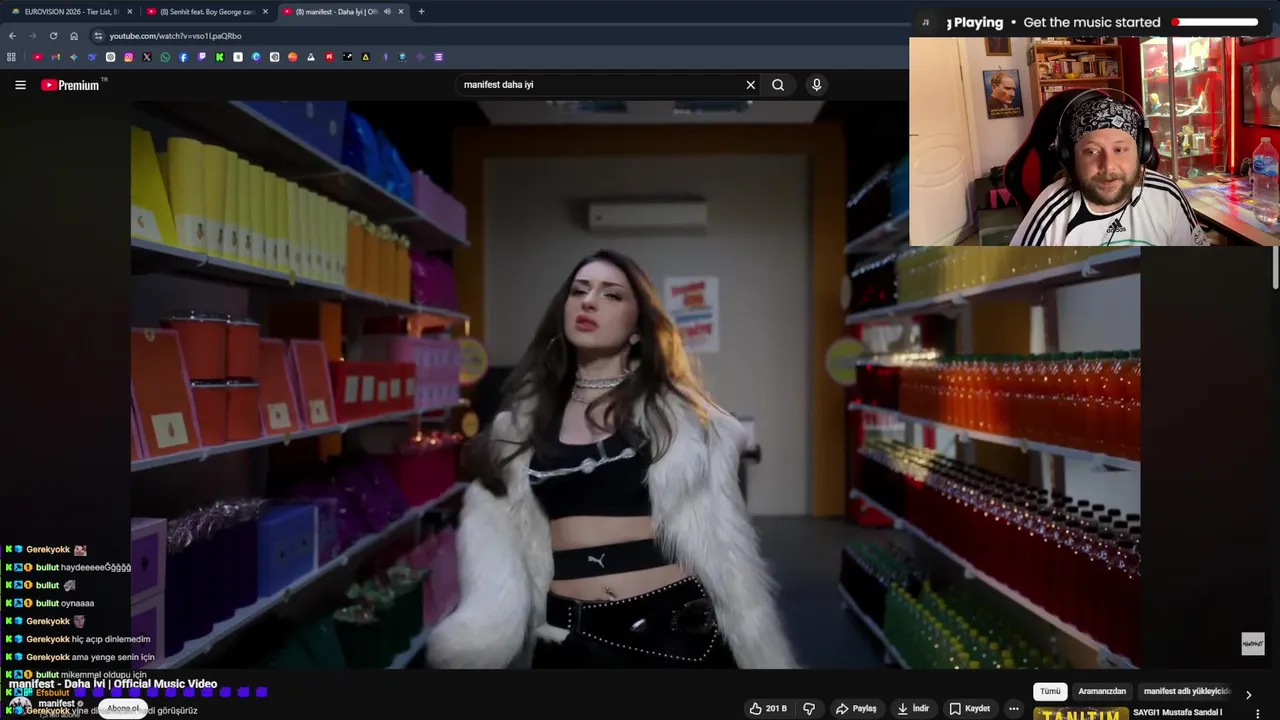Screen dimensions: 1280x720
Task: Show more filter chips with arrow
Action: coord(1248,694)
